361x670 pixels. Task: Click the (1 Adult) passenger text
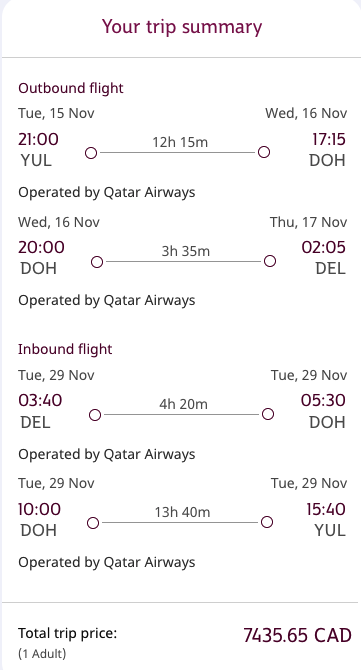[42, 653]
